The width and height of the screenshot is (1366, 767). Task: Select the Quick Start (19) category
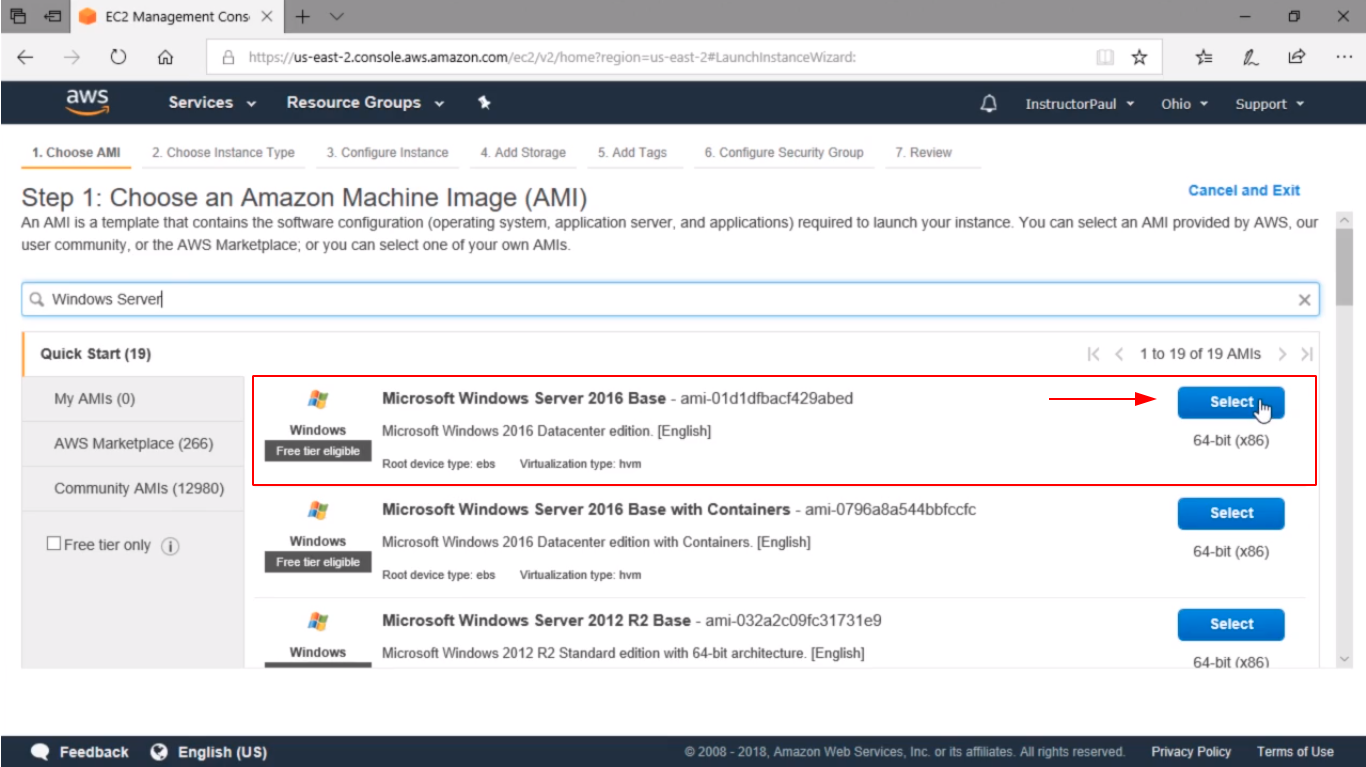(133, 354)
